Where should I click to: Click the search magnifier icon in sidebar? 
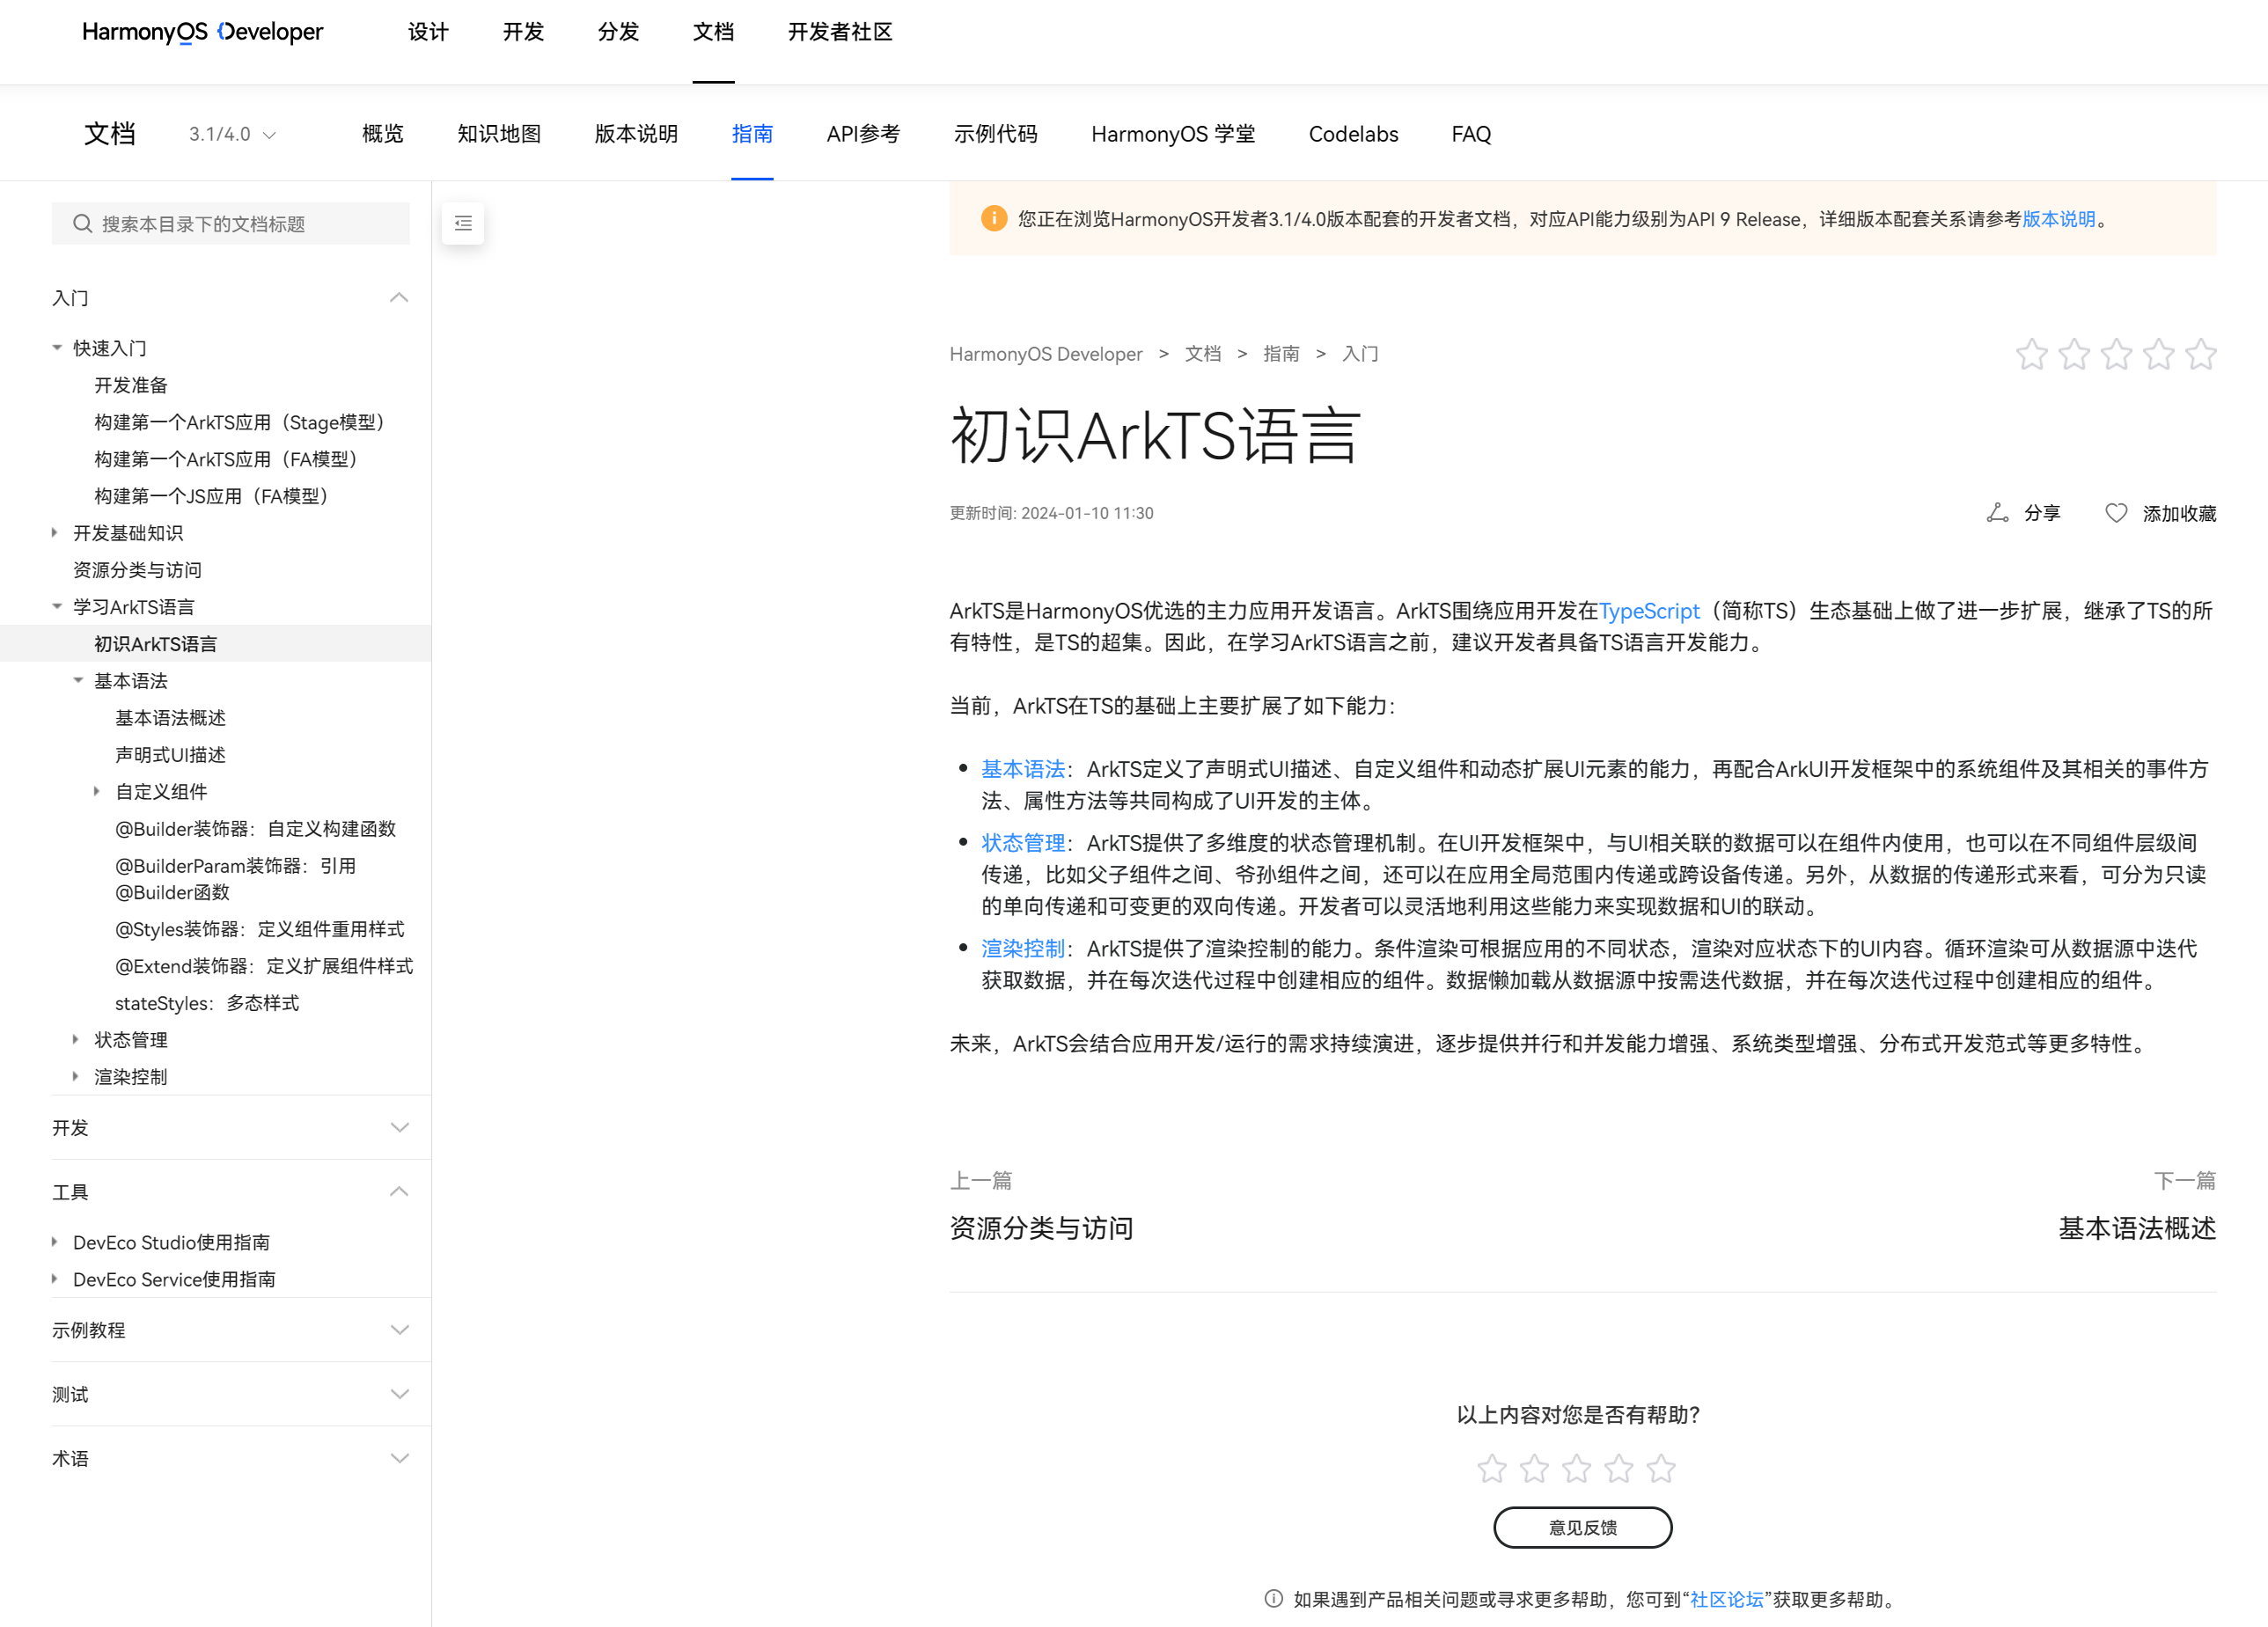coord(83,223)
